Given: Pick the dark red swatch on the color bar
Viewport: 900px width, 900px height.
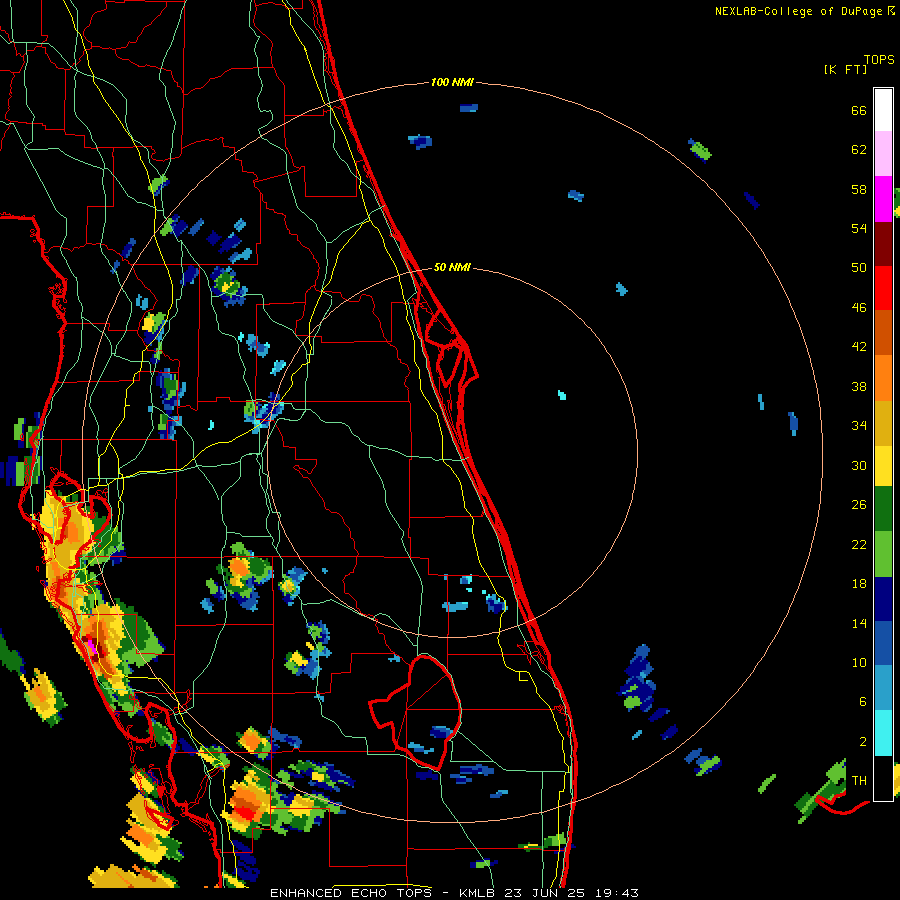Looking at the screenshot, I should [883, 244].
